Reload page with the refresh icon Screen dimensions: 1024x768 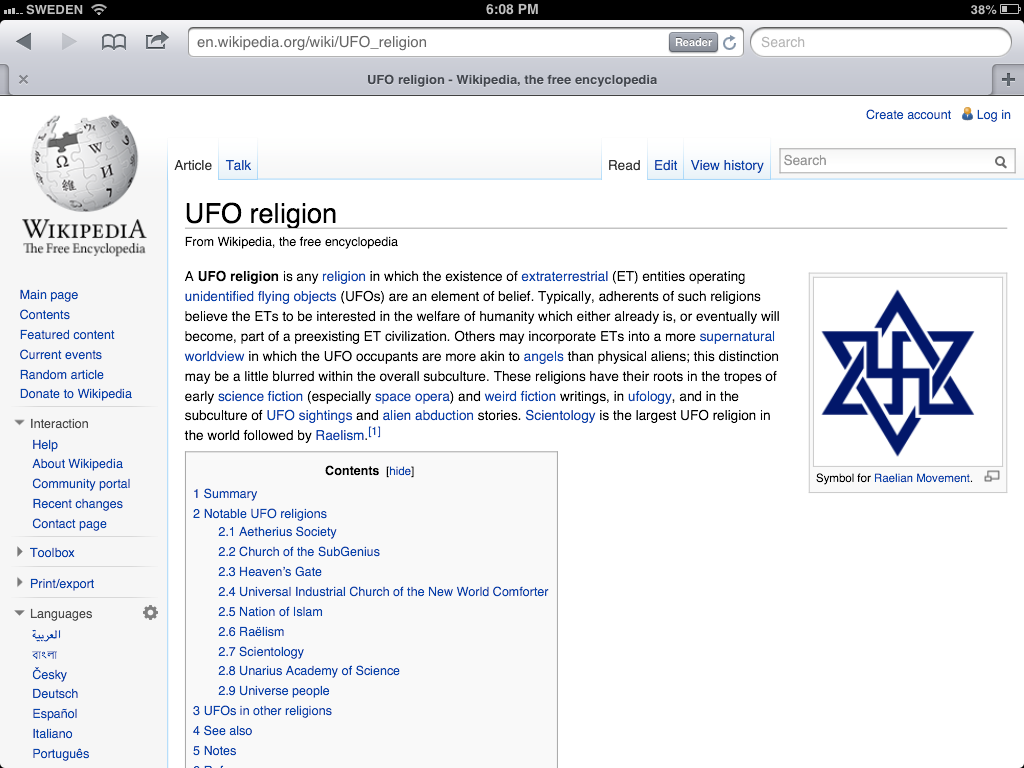click(730, 42)
